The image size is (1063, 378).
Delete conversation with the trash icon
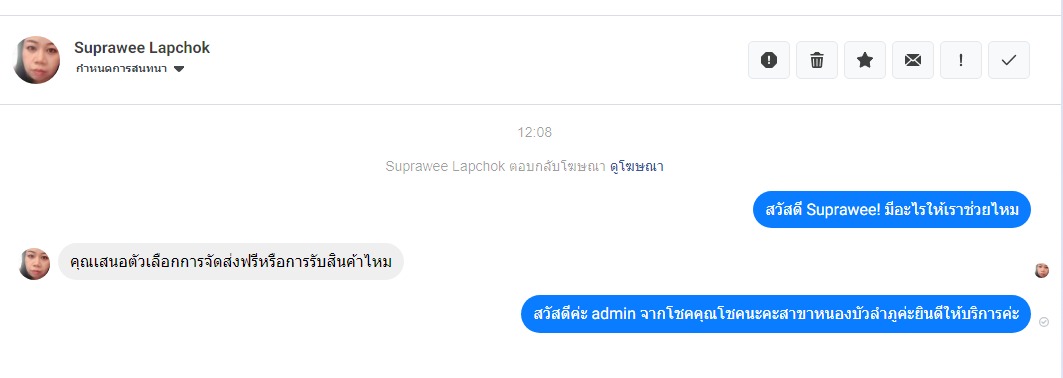pos(817,60)
